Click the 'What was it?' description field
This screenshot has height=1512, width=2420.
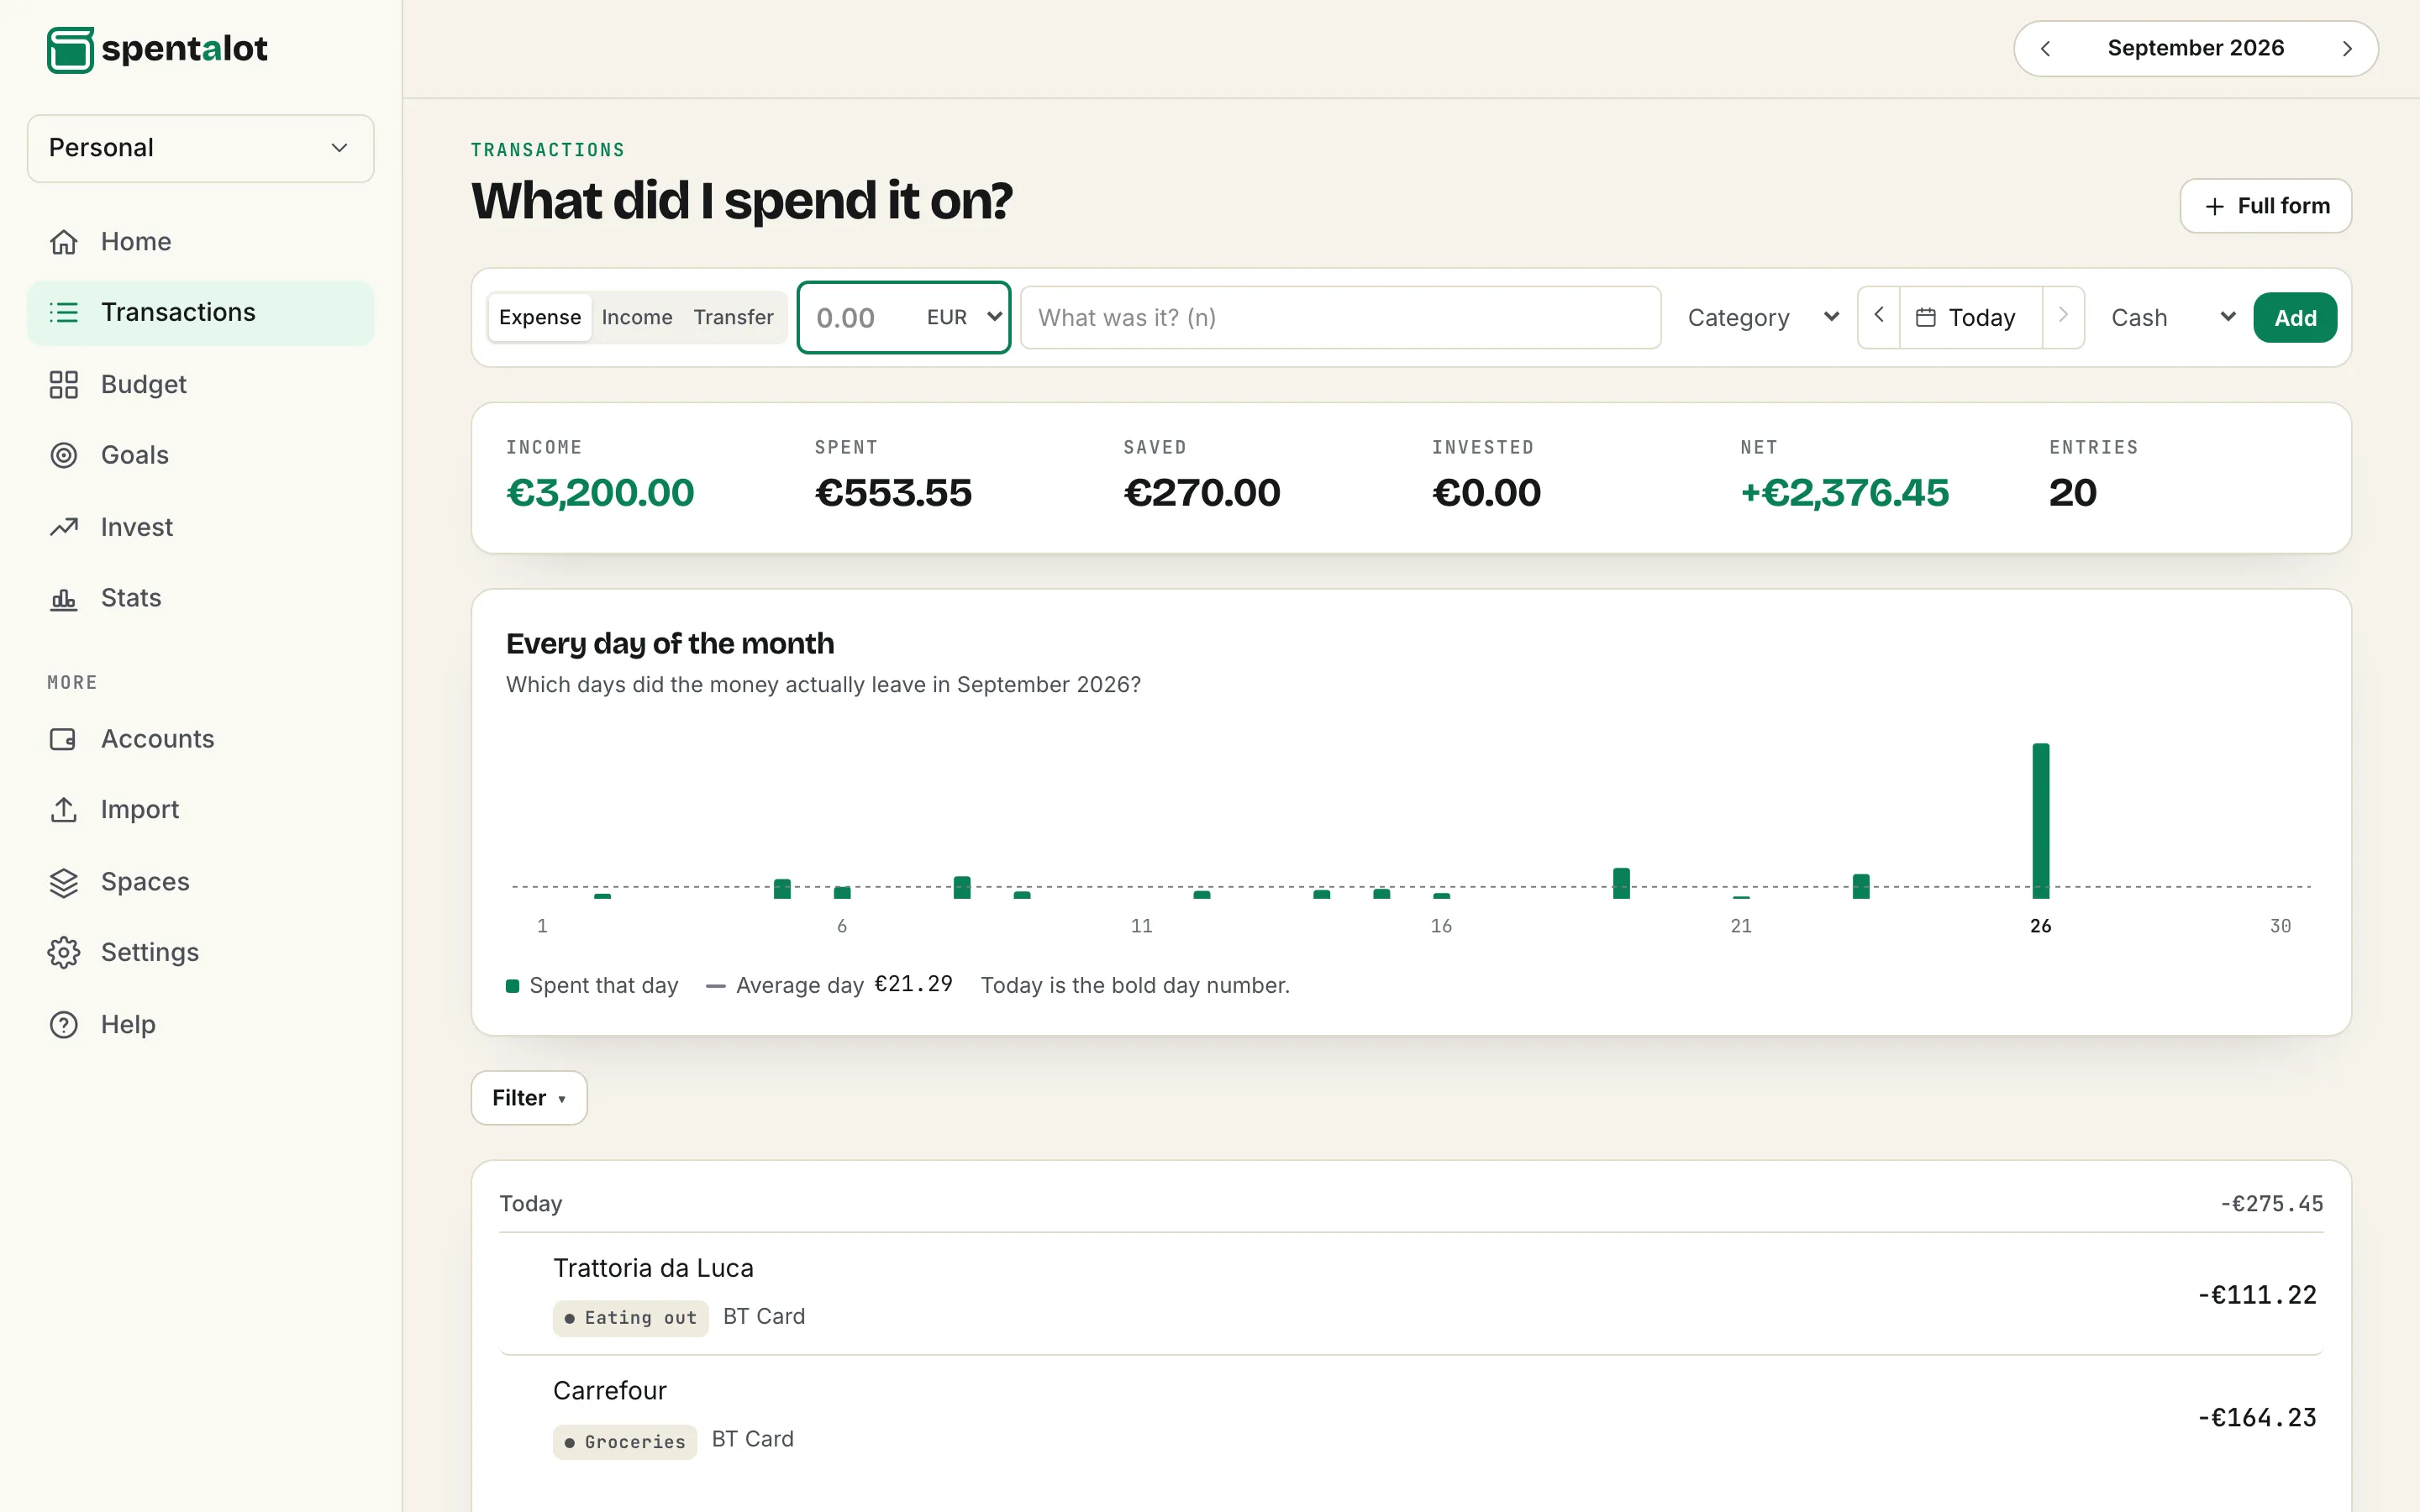pyautogui.click(x=1340, y=317)
